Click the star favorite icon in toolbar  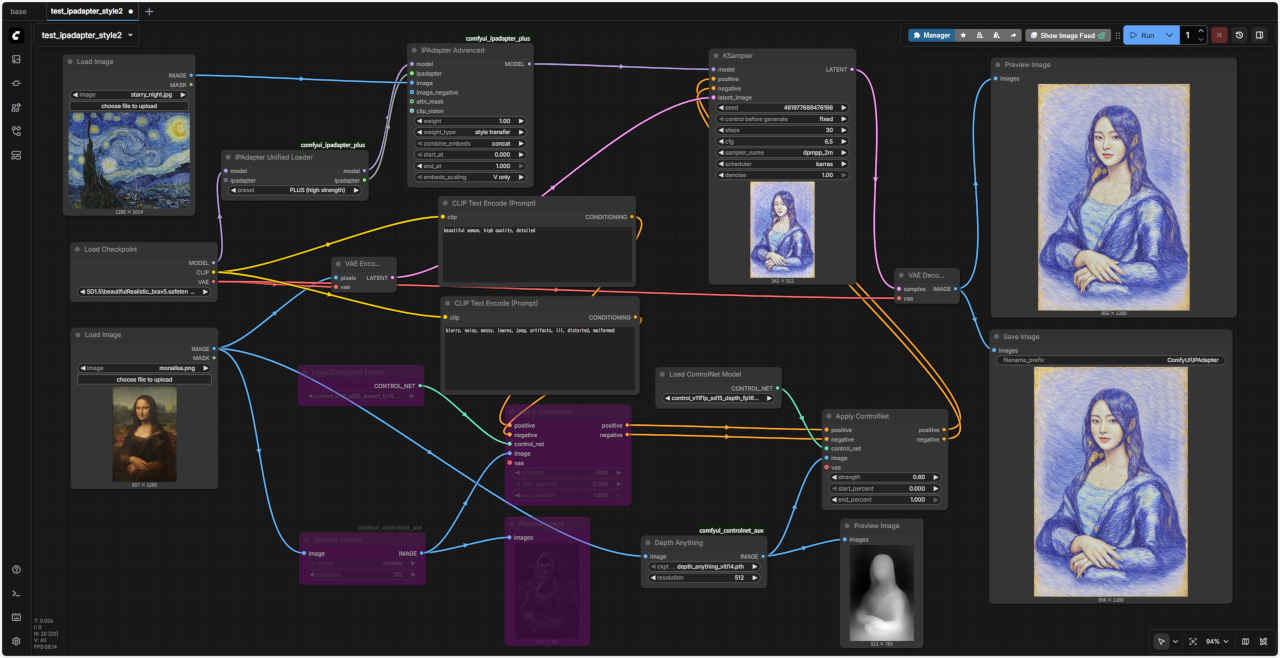click(x=963, y=35)
